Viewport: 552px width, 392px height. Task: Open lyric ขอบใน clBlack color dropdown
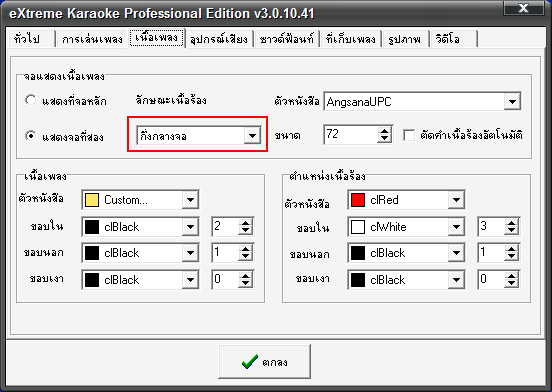[x=190, y=227]
